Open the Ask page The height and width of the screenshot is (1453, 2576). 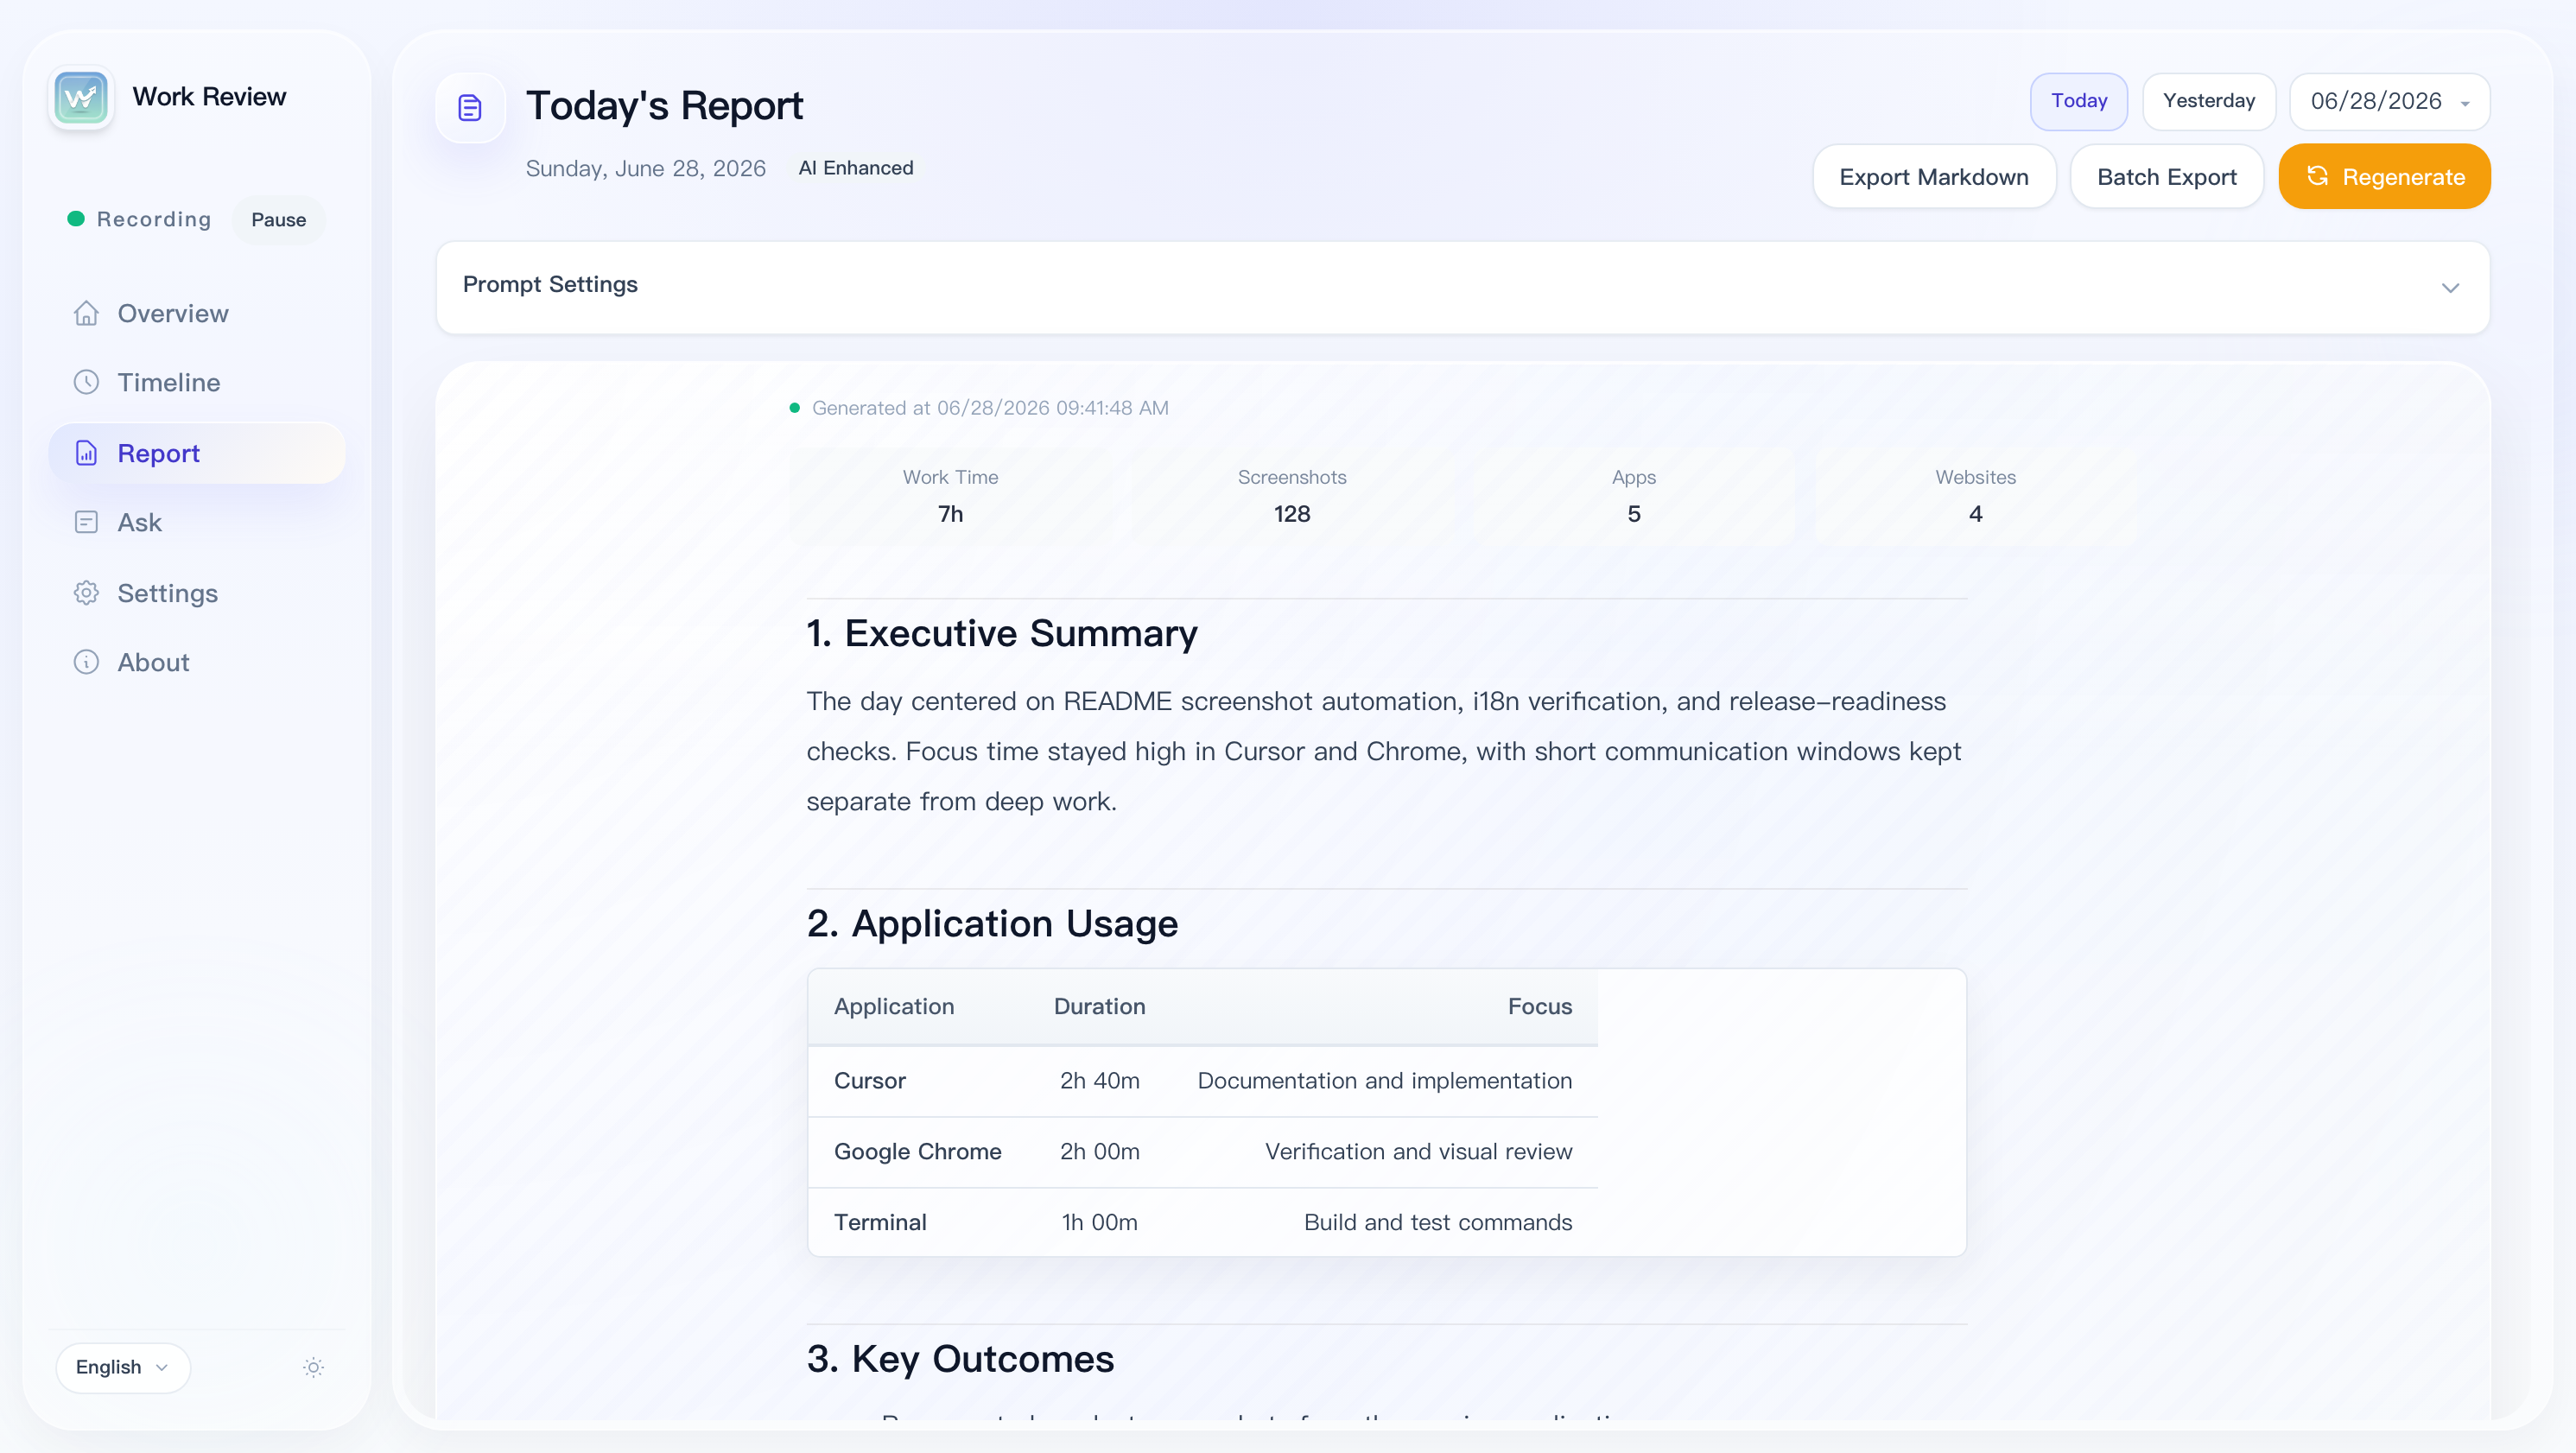(x=197, y=522)
